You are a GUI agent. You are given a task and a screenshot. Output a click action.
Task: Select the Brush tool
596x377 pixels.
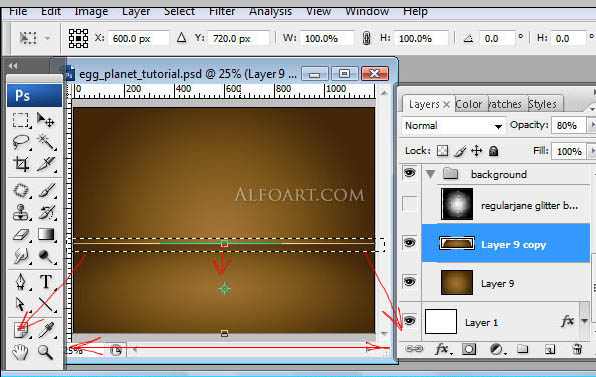point(46,190)
